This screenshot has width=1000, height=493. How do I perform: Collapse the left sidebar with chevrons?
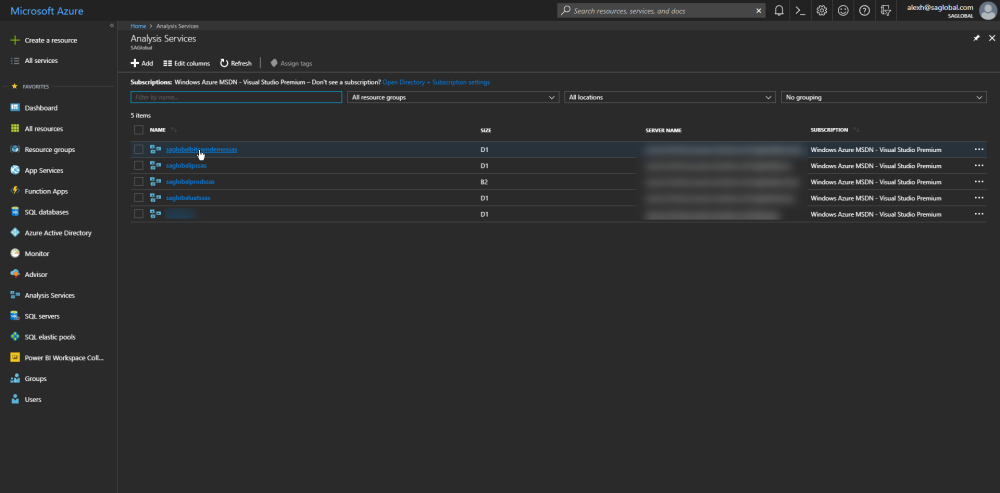(x=112, y=26)
